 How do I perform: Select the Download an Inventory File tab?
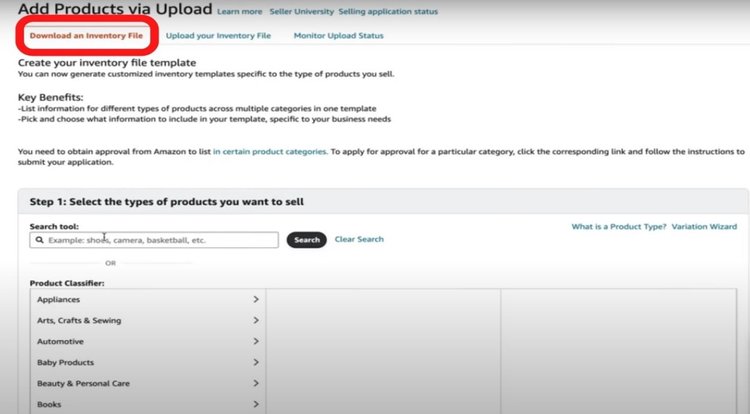pos(86,35)
